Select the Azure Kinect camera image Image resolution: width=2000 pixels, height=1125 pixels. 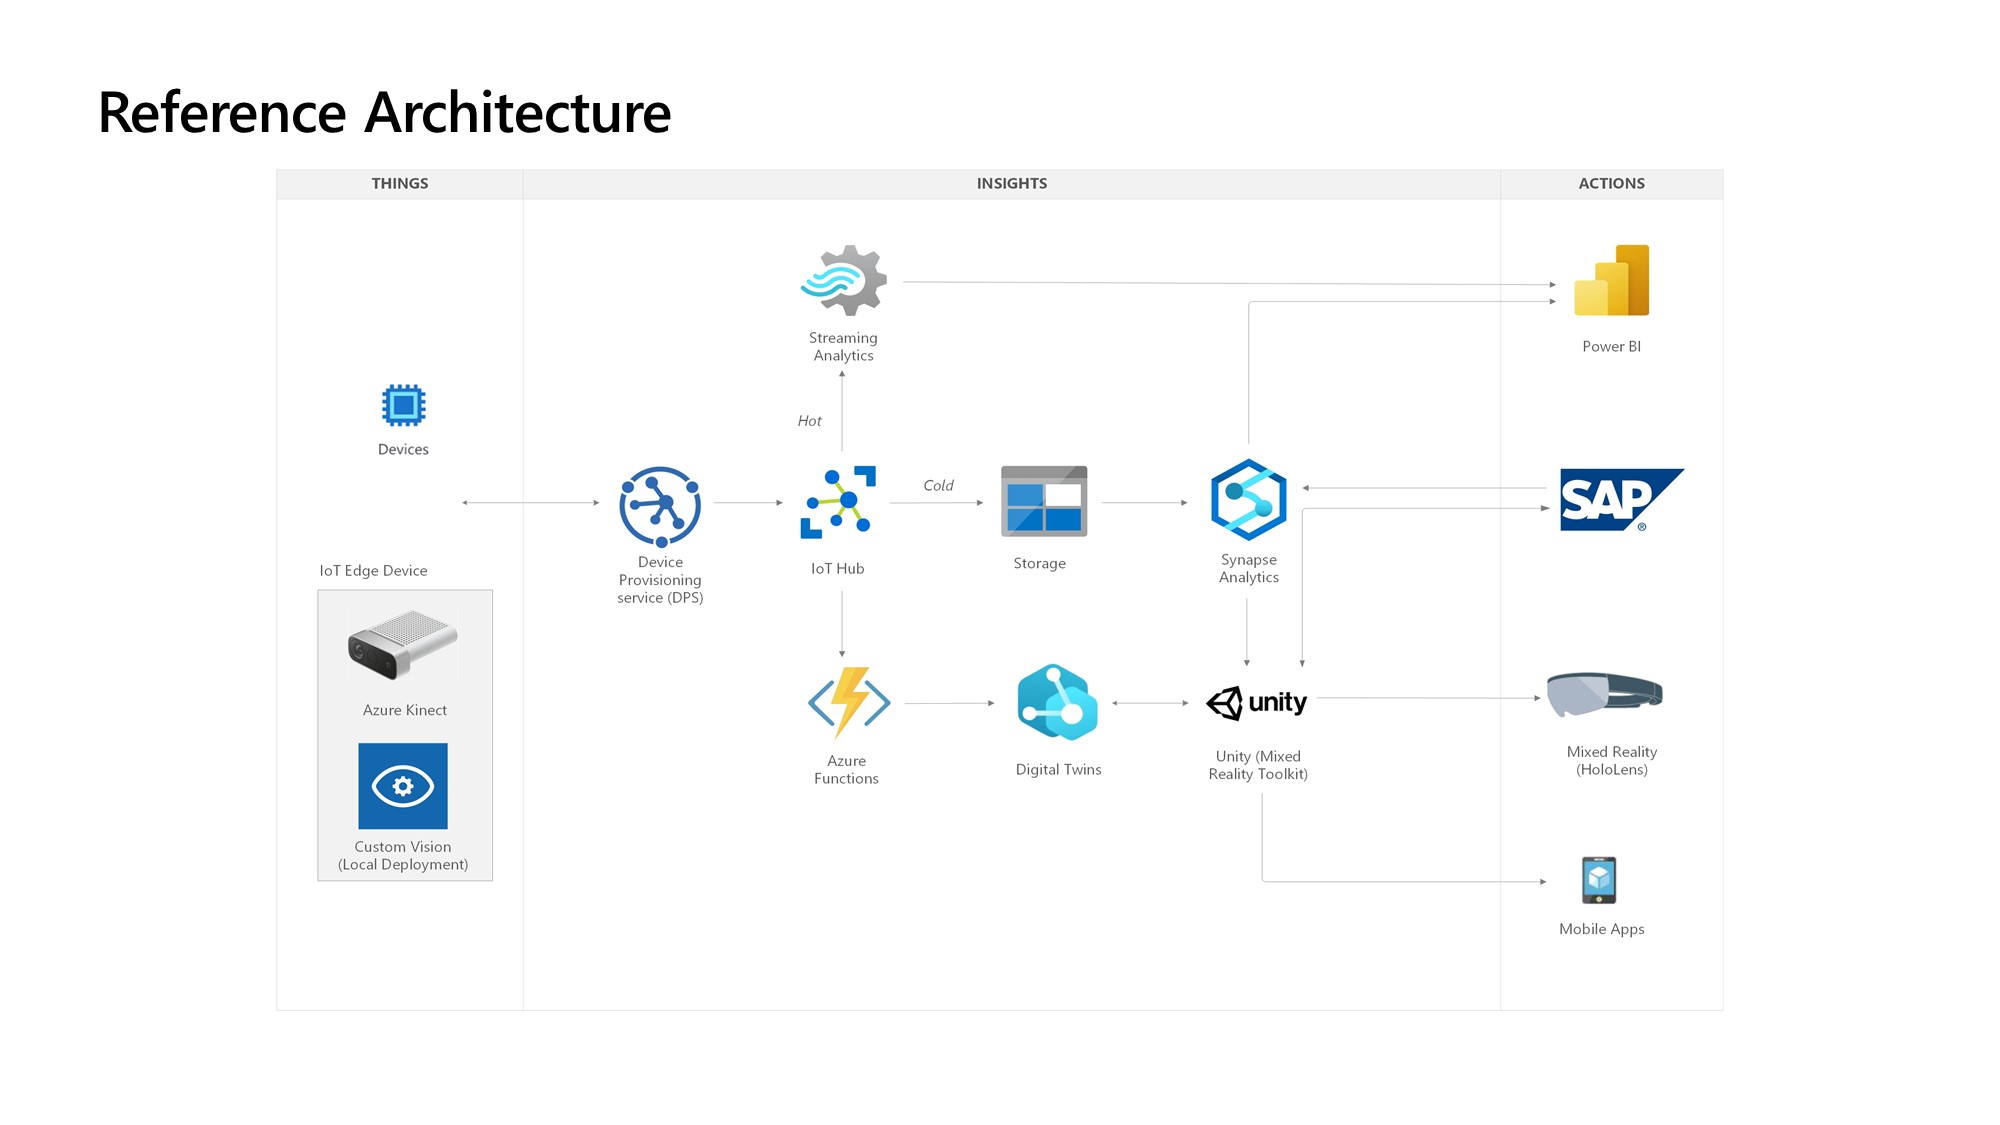(x=403, y=644)
